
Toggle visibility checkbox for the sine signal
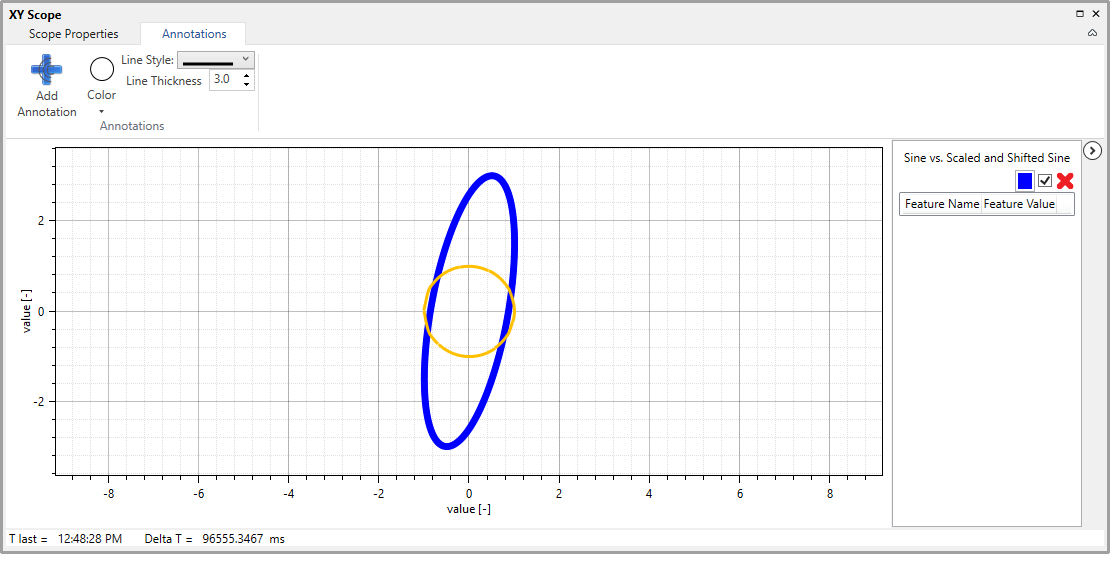(x=1045, y=181)
